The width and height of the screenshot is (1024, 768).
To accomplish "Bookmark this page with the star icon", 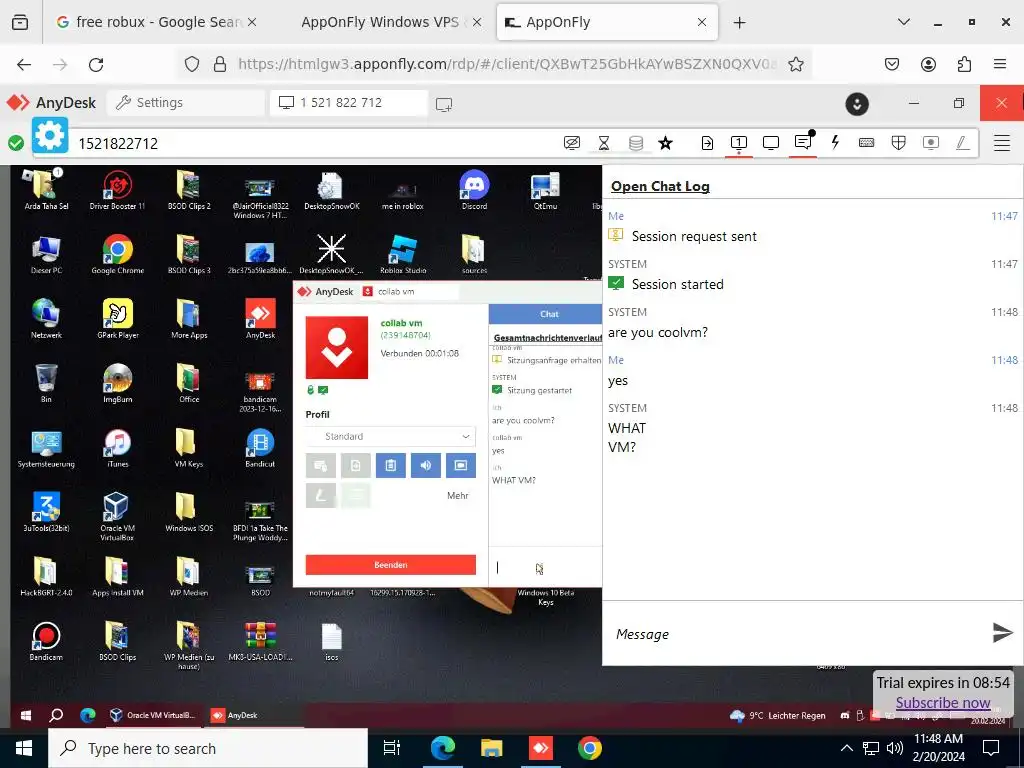I will point(795,64).
